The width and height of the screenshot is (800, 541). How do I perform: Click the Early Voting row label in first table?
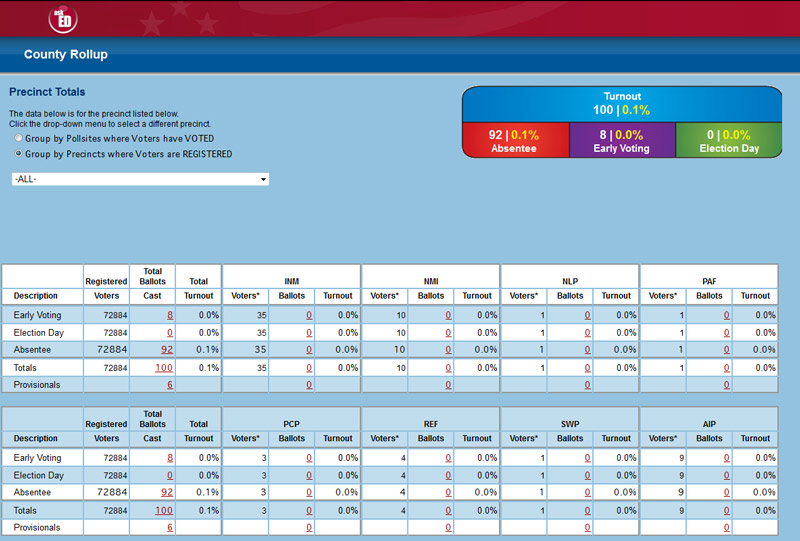coord(37,315)
